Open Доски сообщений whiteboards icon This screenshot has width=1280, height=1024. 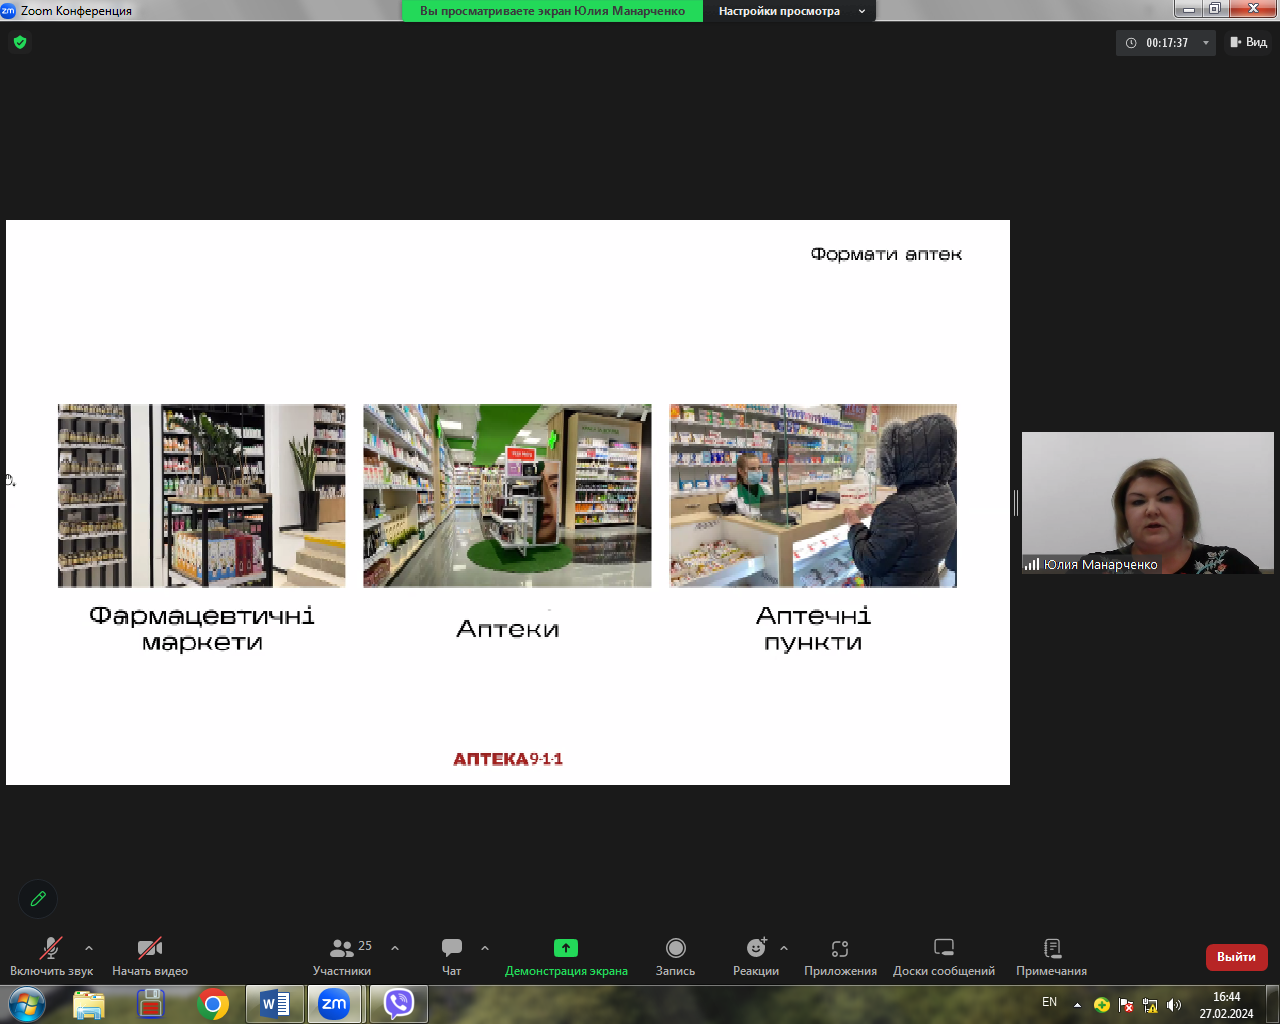pyautogui.click(x=944, y=947)
